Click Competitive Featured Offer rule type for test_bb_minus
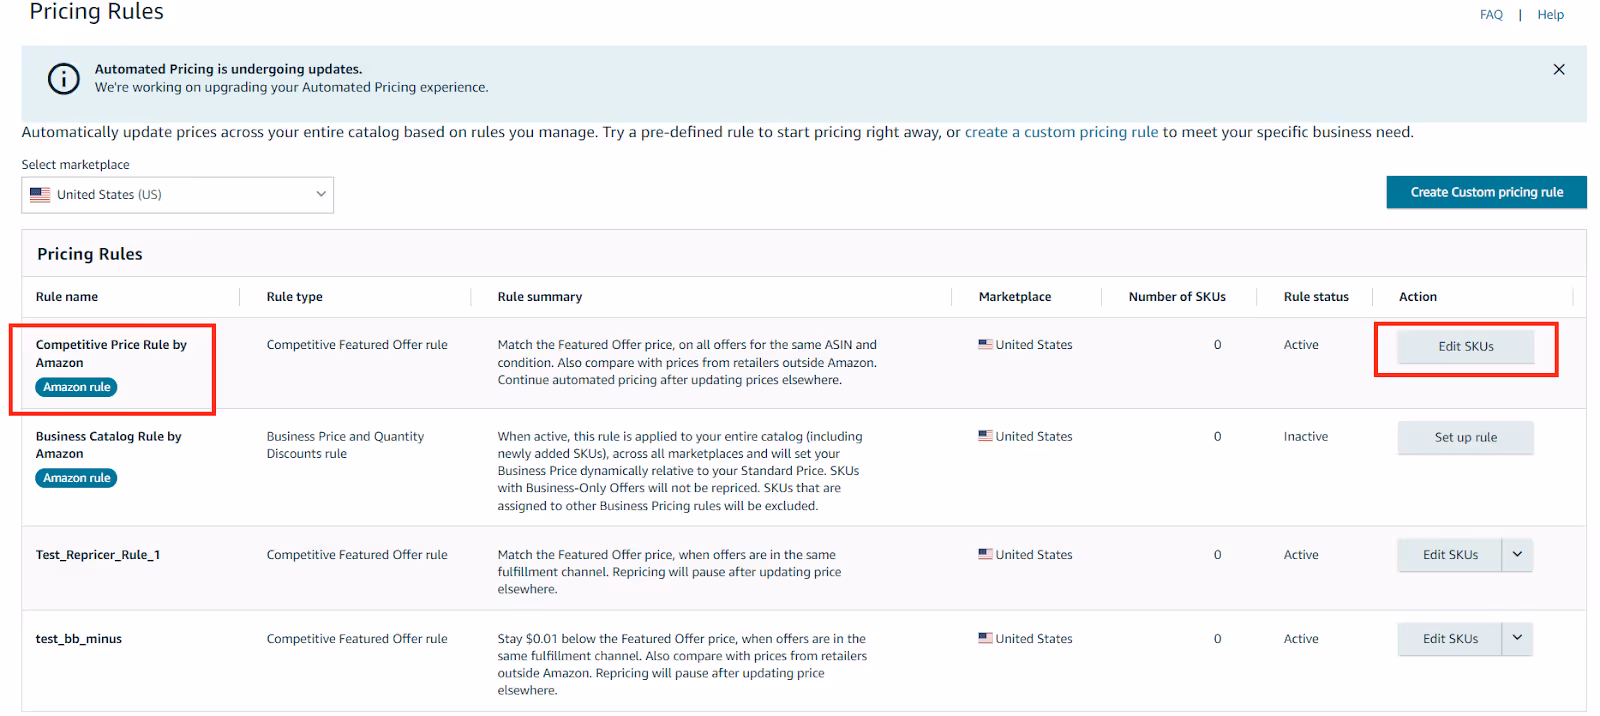This screenshot has height=716, width=1600. [x=357, y=639]
